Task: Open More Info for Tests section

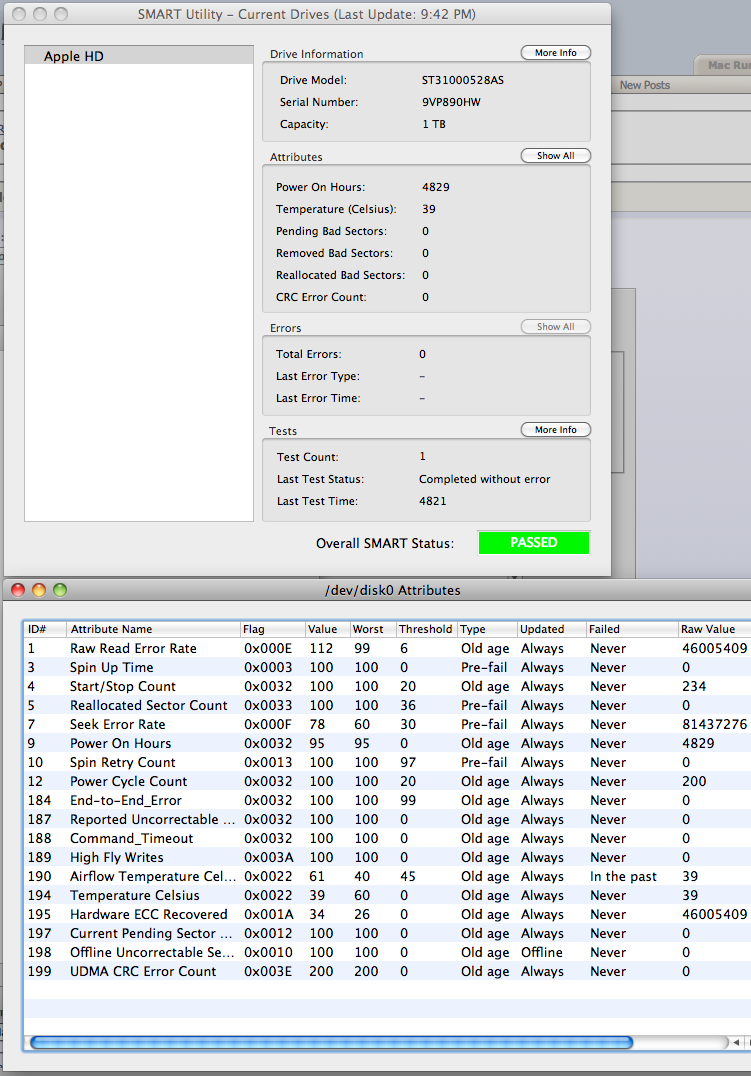Action: pos(555,430)
